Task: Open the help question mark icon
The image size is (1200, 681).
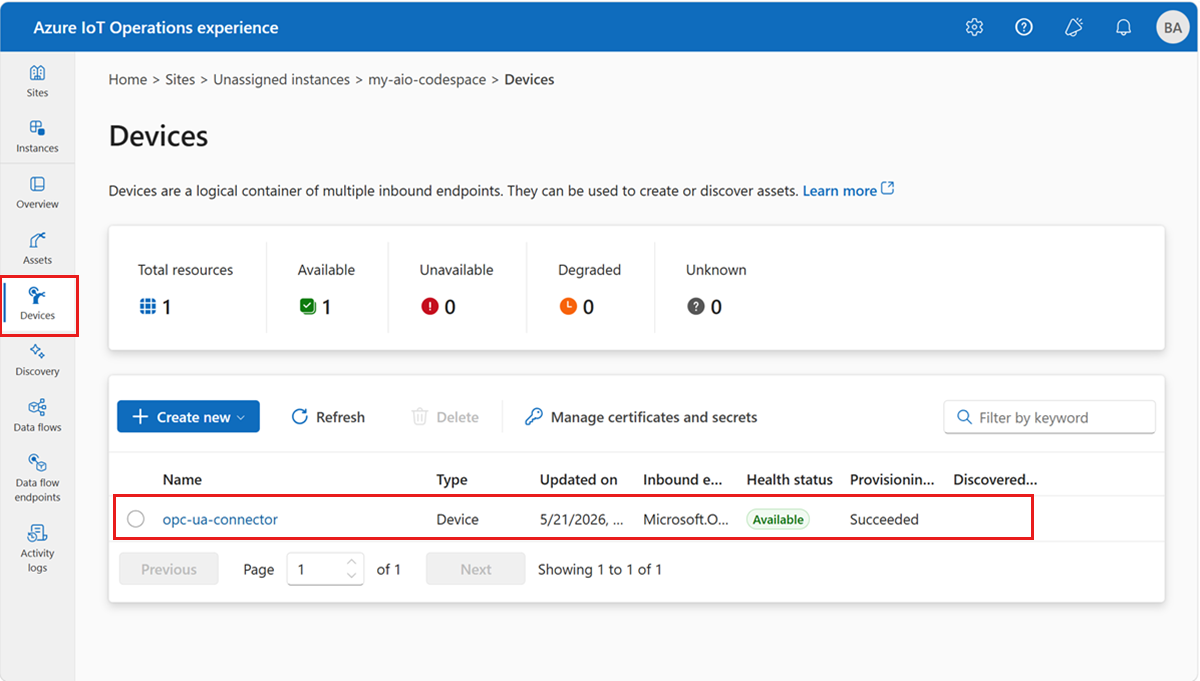Action: [x=1024, y=27]
